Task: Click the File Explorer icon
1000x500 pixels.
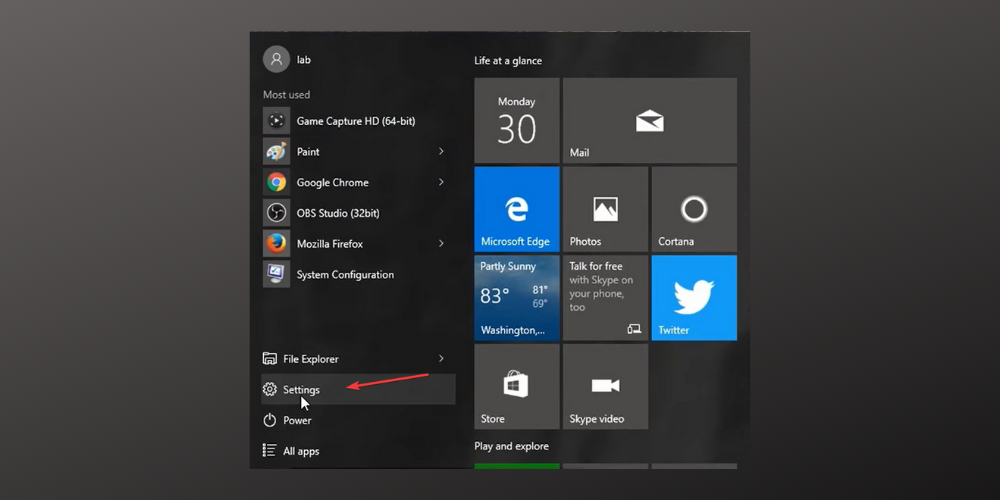Action: pyautogui.click(x=270, y=358)
